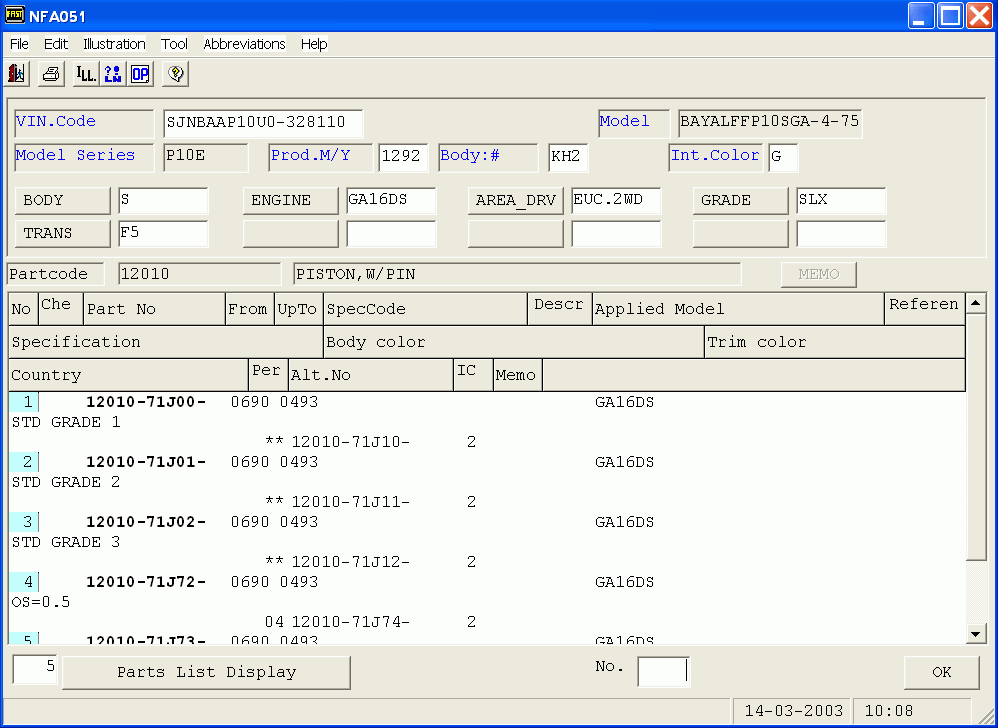This screenshot has width=998, height=728.
Task: Click the OK button
Action: pyautogui.click(x=941, y=672)
